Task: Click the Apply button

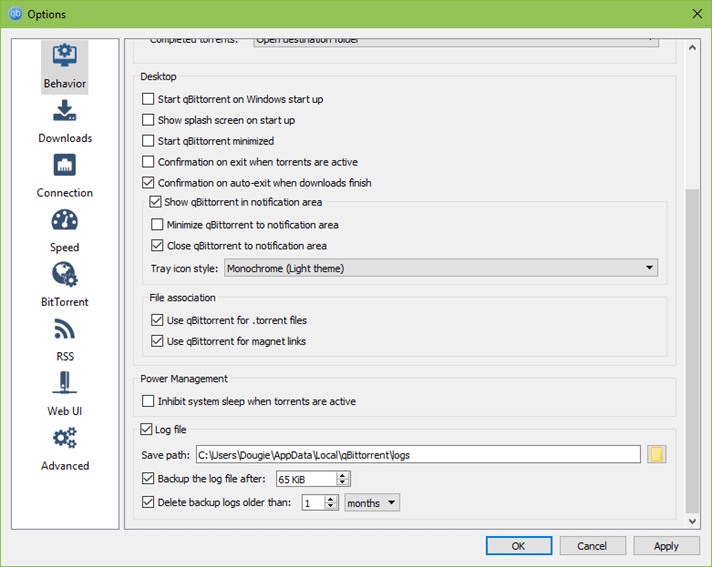Action: point(666,546)
